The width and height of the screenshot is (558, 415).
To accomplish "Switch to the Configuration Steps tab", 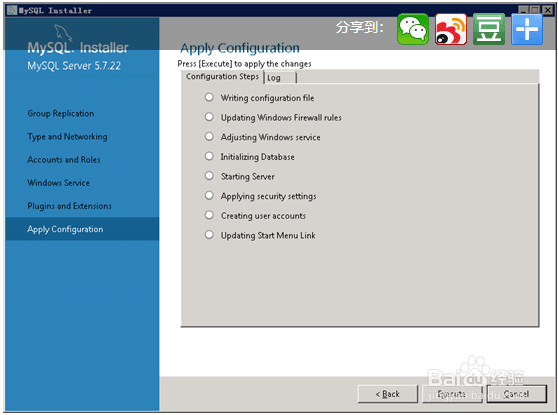I will [x=222, y=77].
